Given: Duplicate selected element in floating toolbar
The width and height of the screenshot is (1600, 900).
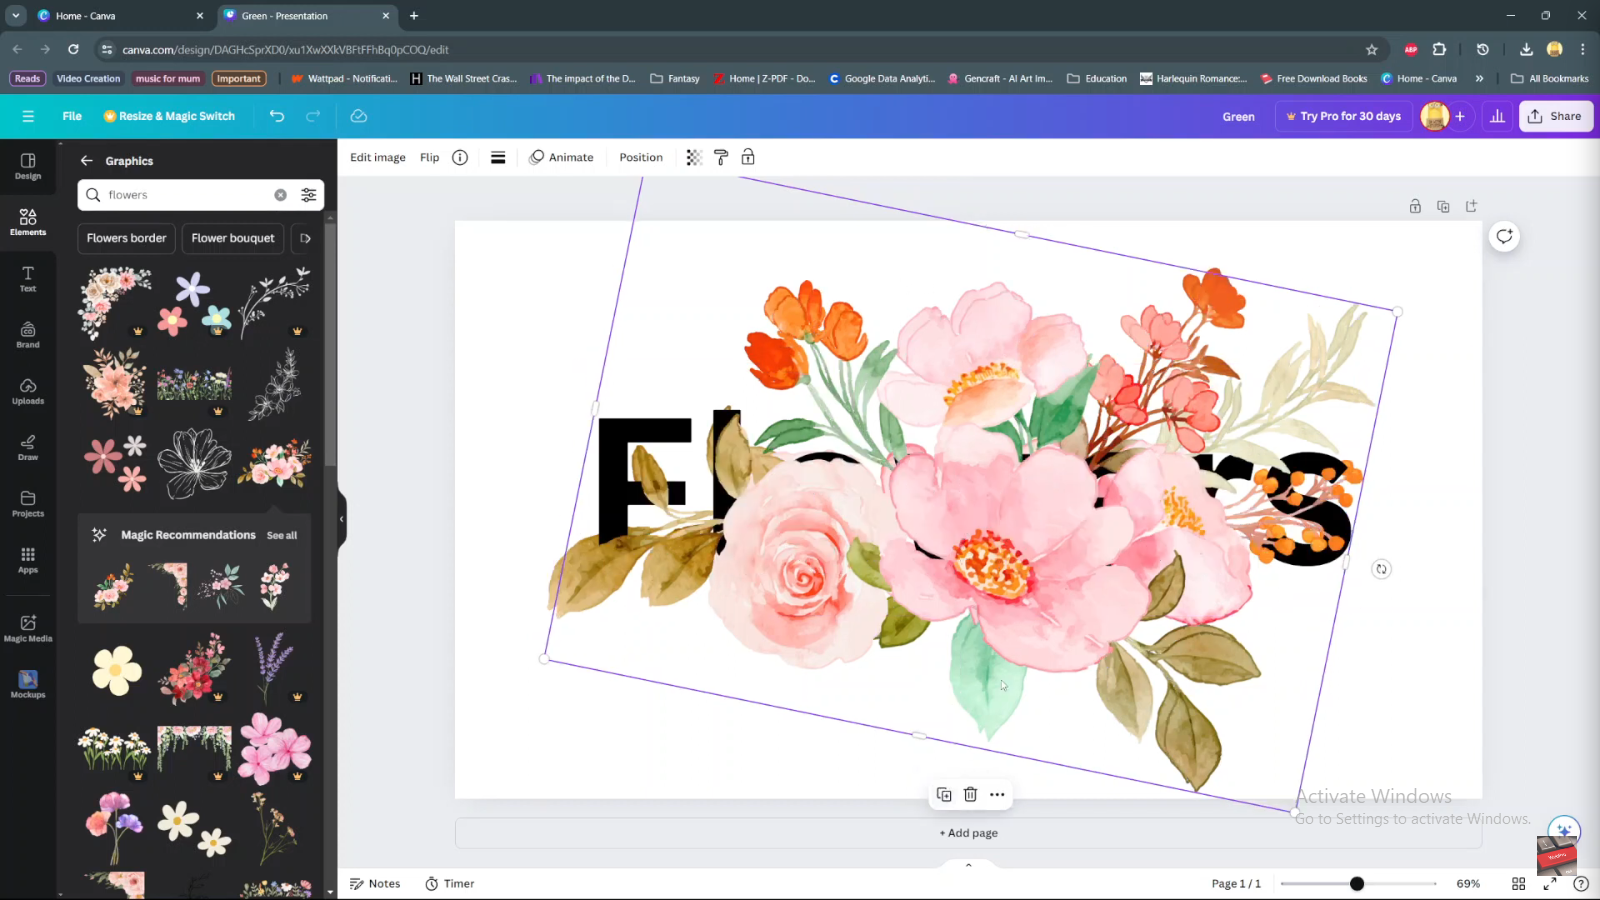Looking at the screenshot, I should 944,794.
